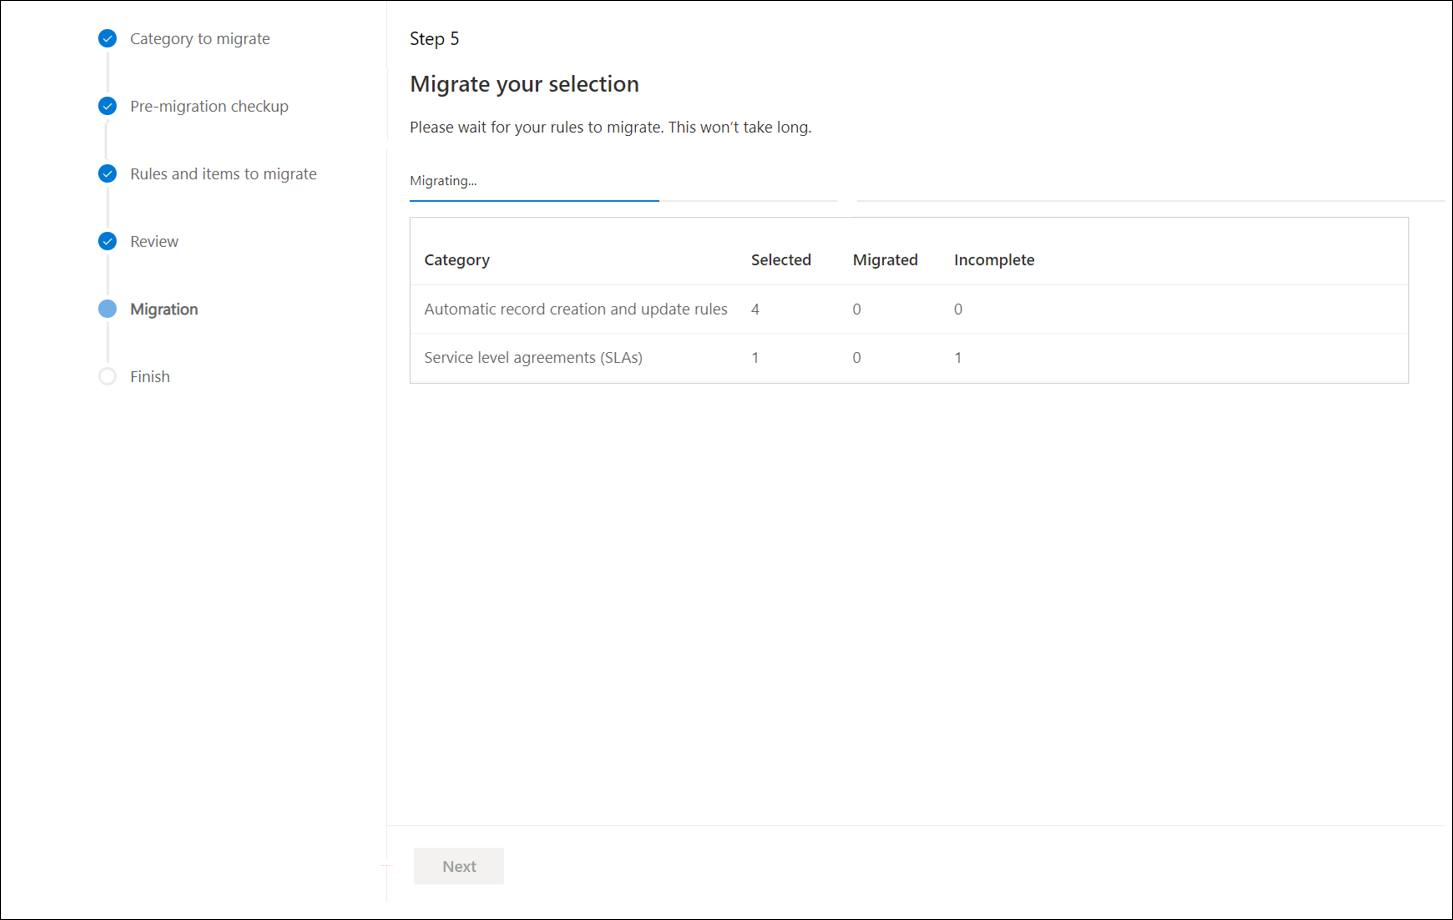Click the Migrating progress bar
This screenshot has width=1453, height=920.
[x=624, y=200]
